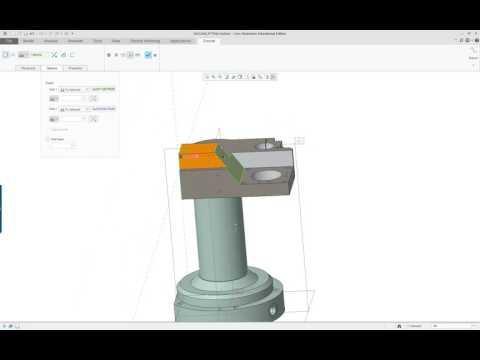Switch to the View ribbon tab

116,41
